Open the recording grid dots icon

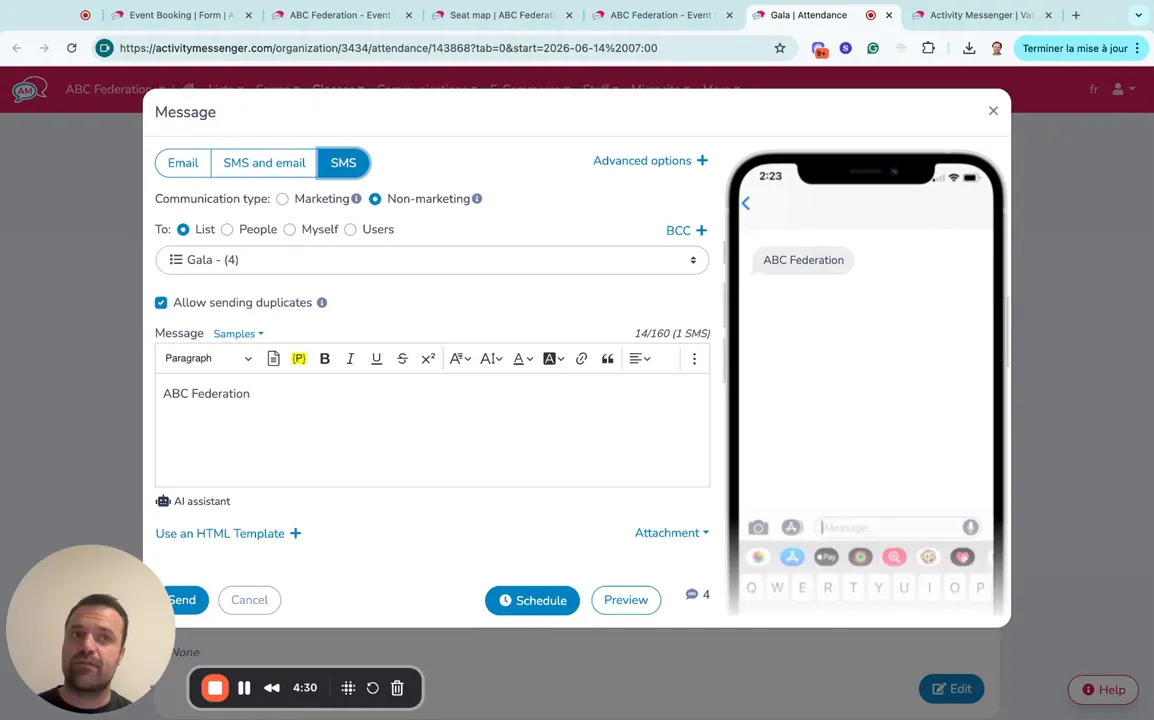click(x=348, y=688)
